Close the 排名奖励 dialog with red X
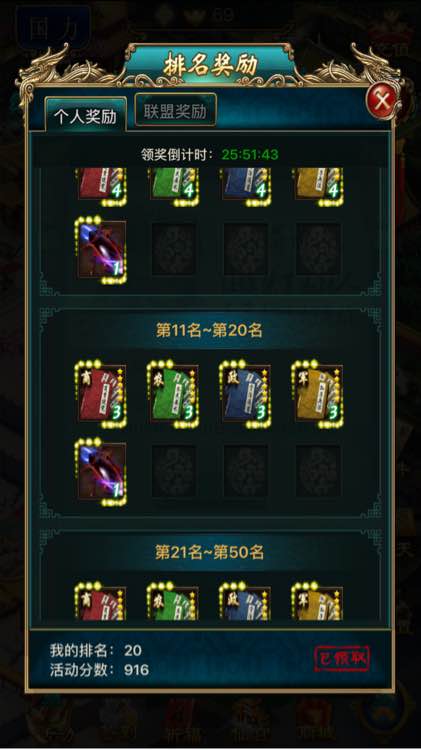The image size is (421, 750). coord(382,101)
